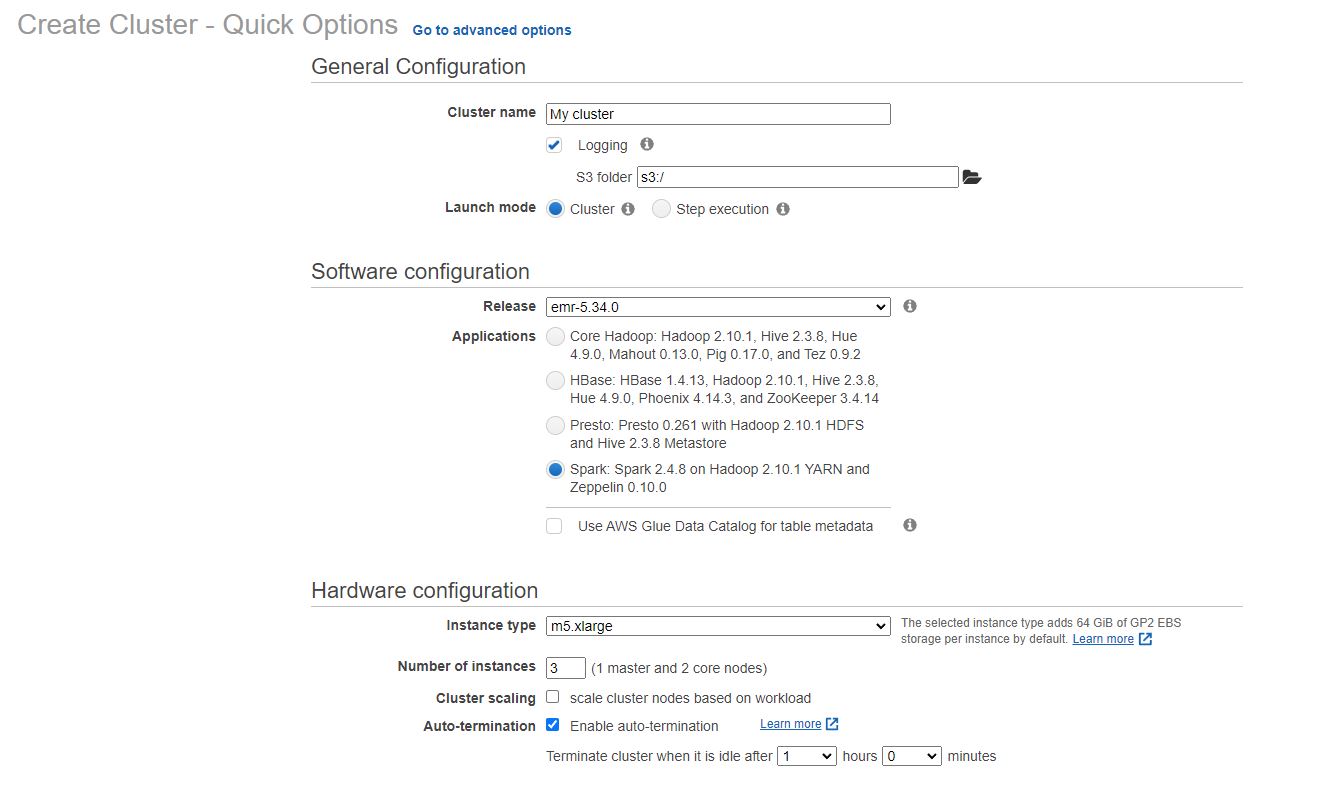Click info icon beside Cluster launch mode
This screenshot has height=808, width=1320.
(x=628, y=209)
